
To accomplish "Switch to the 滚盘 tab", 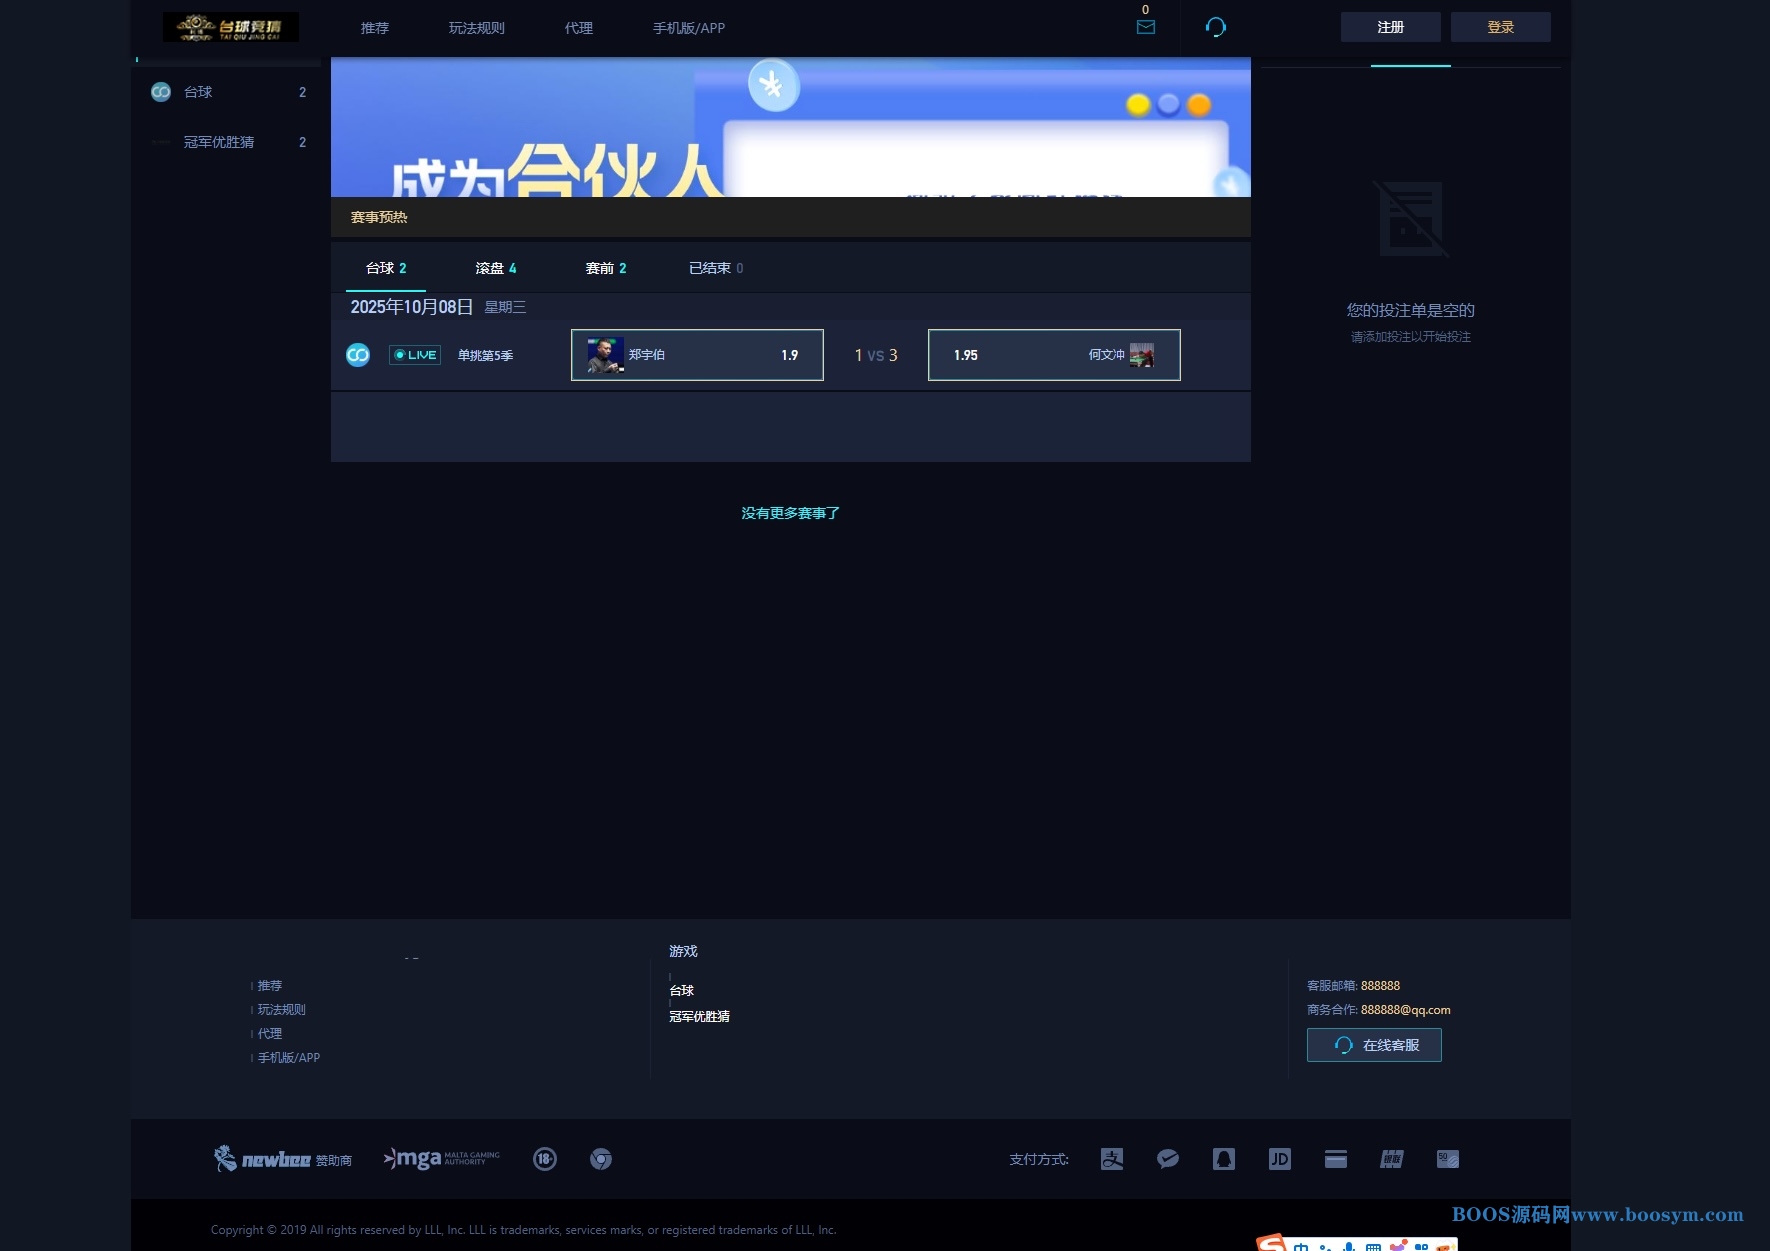I will pyautogui.click(x=496, y=268).
